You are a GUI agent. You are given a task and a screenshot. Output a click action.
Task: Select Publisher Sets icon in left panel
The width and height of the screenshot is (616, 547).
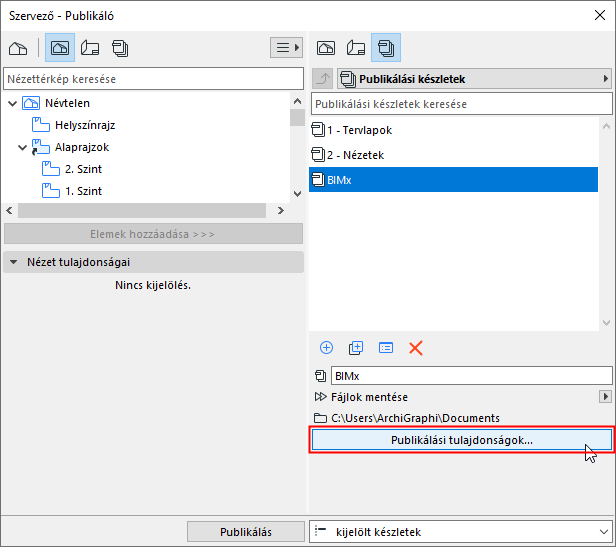[120, 48]
